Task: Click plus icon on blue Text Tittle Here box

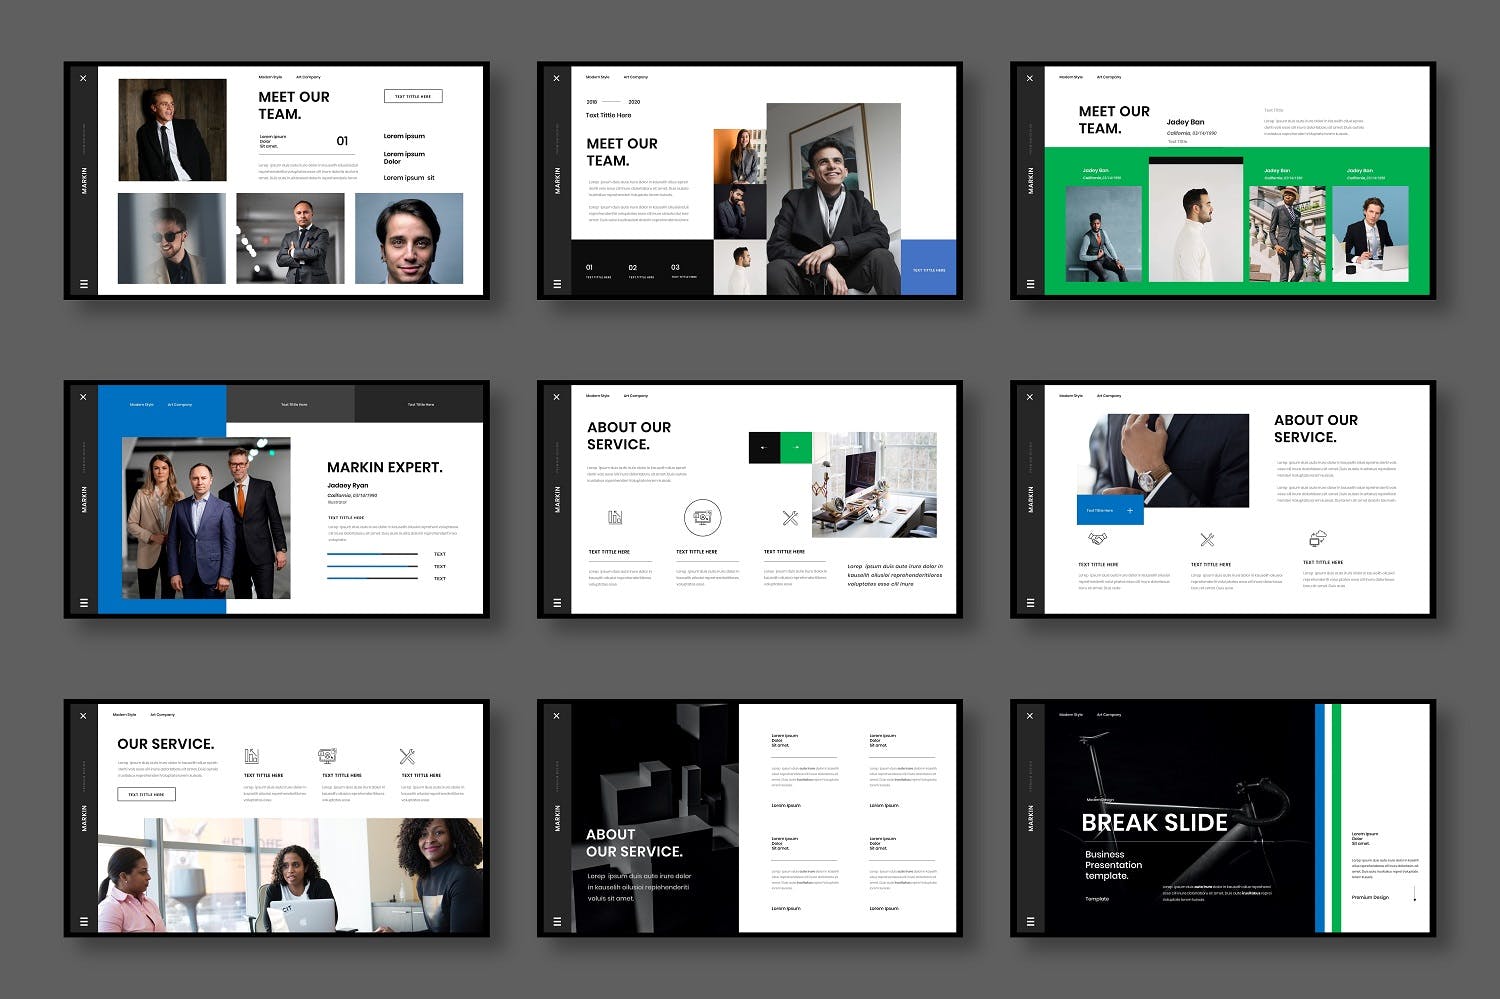Action: click(x=1130, y=510)
